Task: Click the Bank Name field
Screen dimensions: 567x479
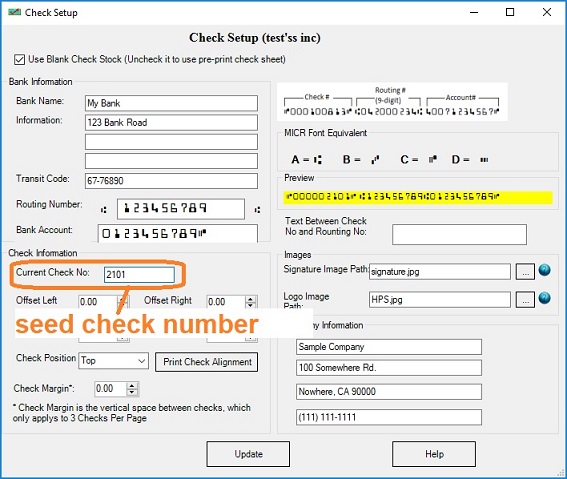Action: pyautogui.click(x=171, y=103)
